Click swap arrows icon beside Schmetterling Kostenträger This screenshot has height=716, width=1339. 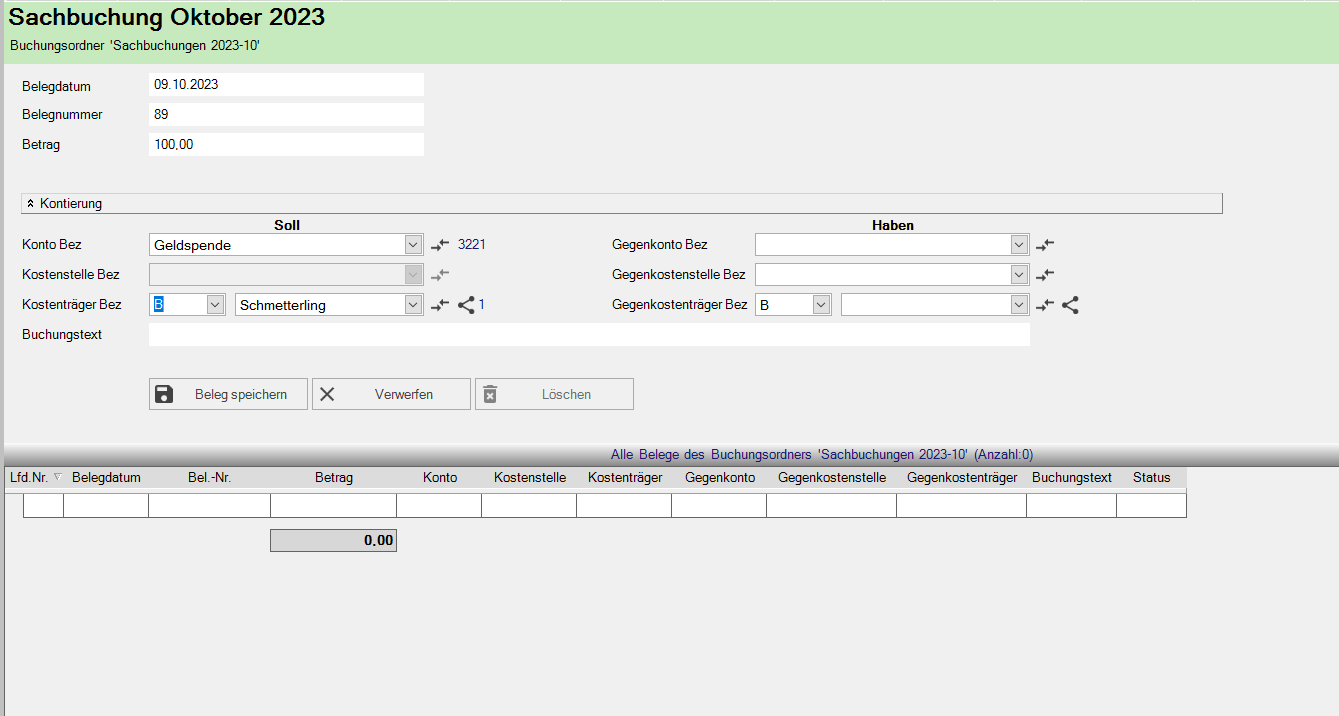tap(440, 306)
